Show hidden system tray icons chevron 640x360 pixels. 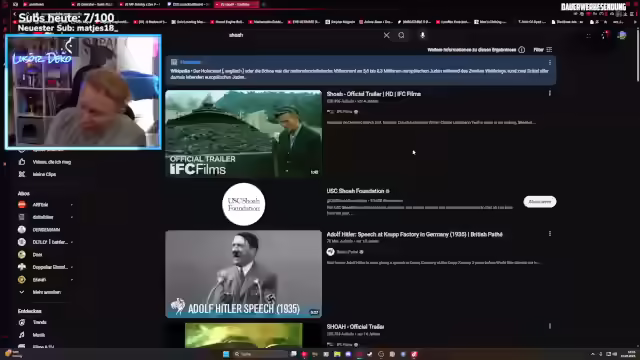(x=593, y=354)
